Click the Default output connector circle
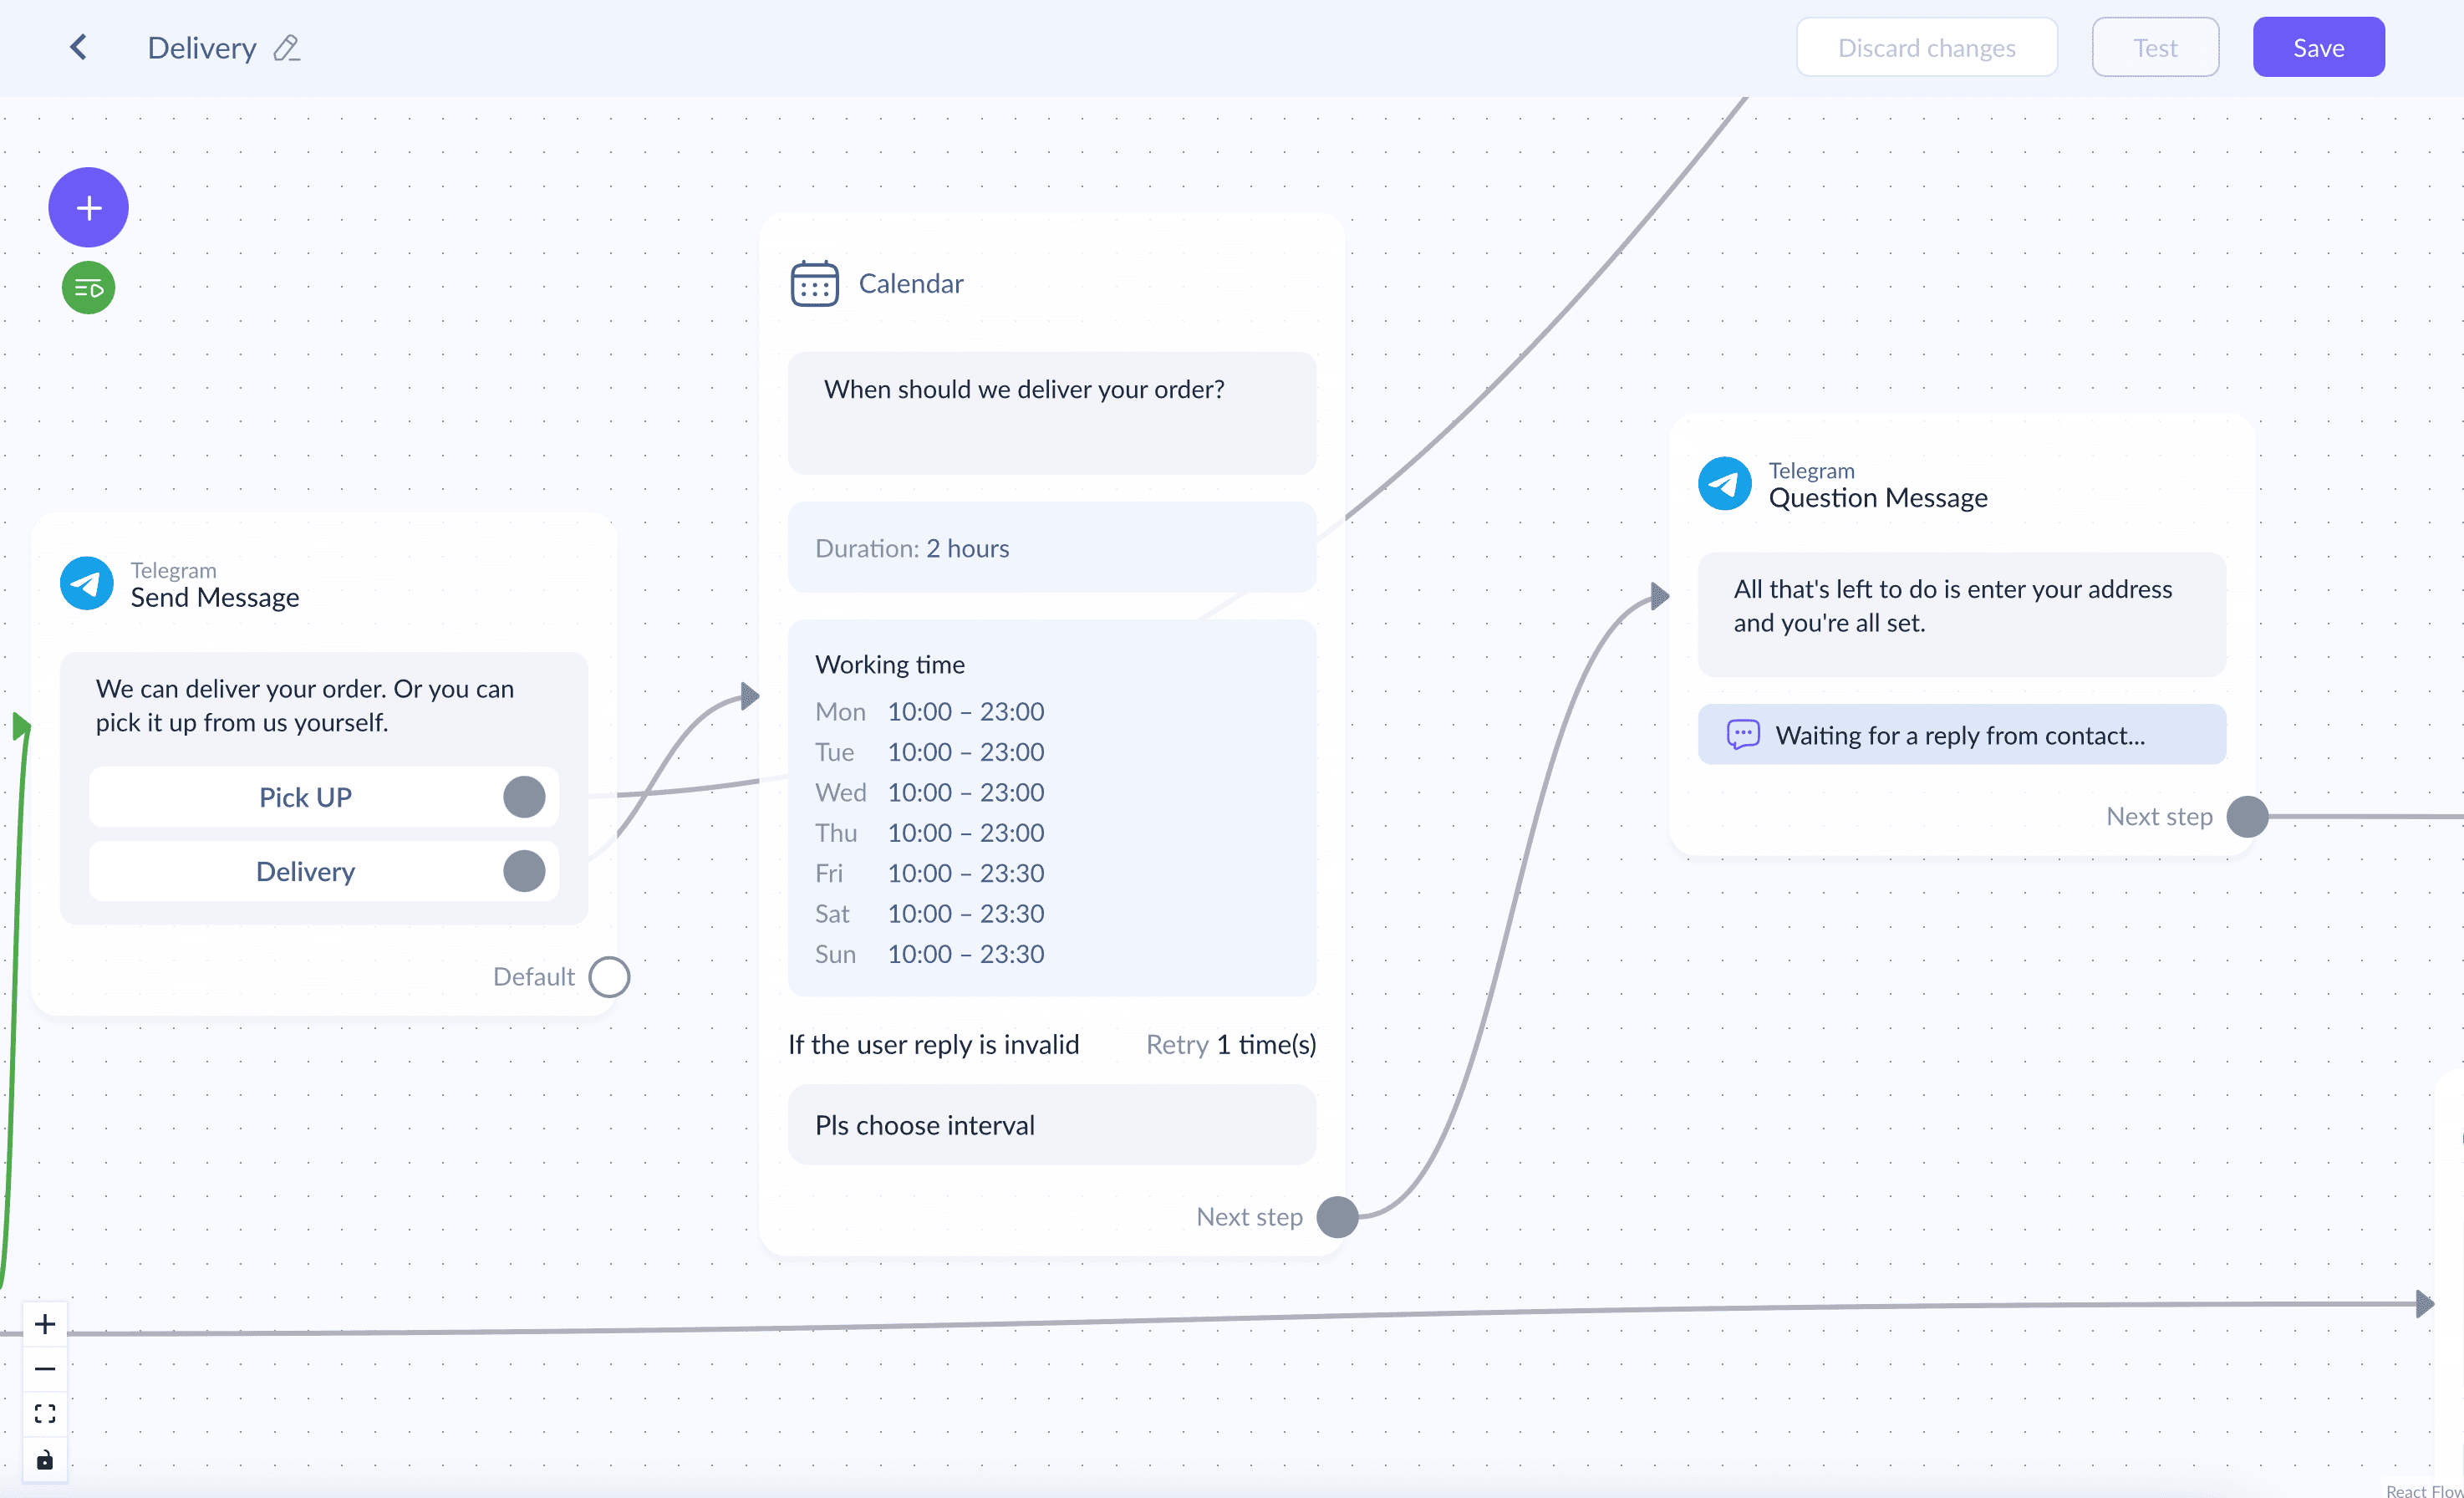Image resolution: width=2464 pixels, height=1498 pixels. click(x=609, y=977)
